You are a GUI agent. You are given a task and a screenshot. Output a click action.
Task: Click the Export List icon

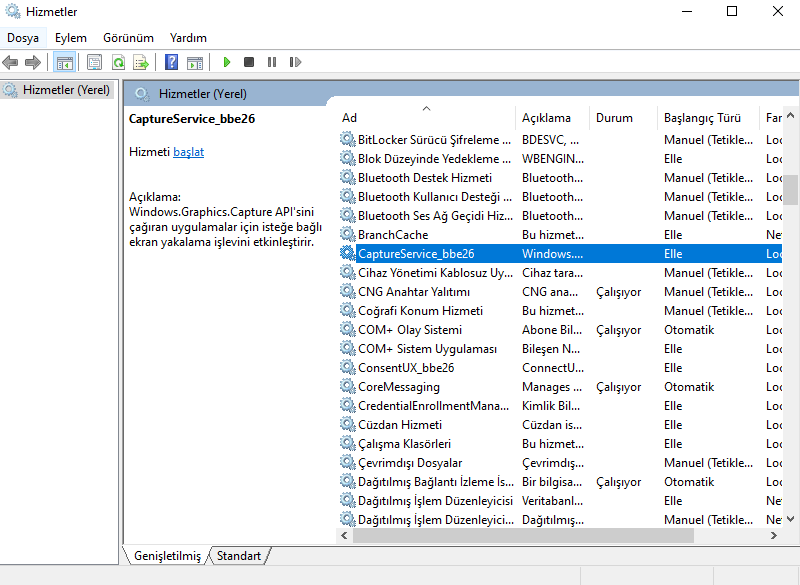click(x=142, y=62)
